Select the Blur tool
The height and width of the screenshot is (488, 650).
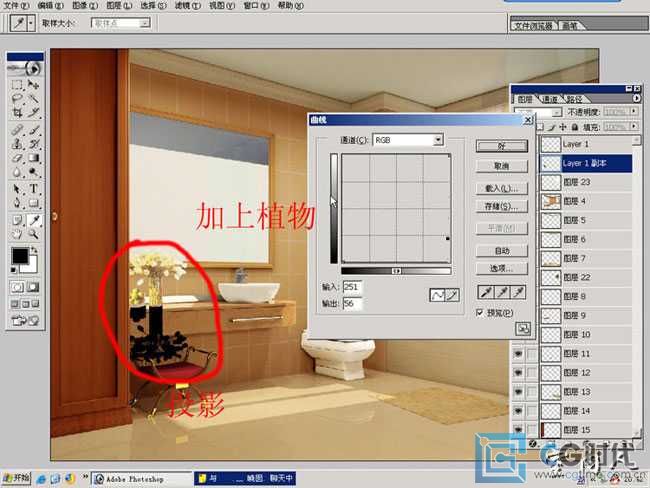pyautogui.click(x=17, y=172)
